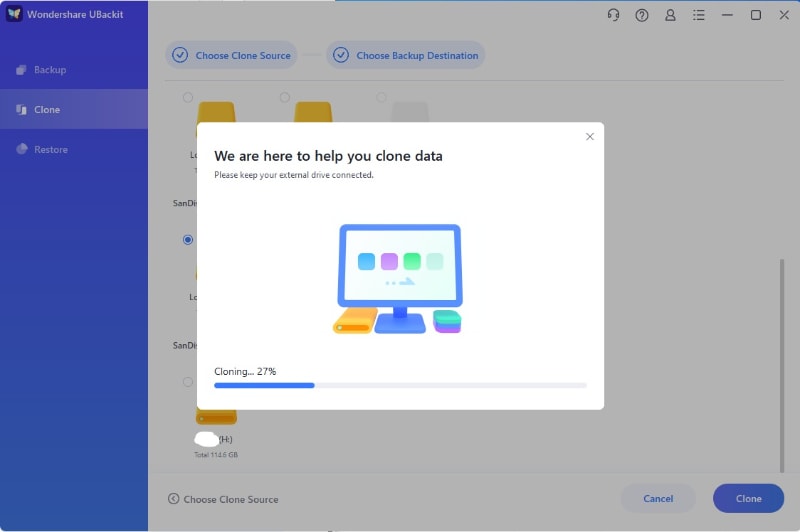Click the H: drive thumbnail
Viewport: 800px width, 532px height.
(x=216, y=417)
